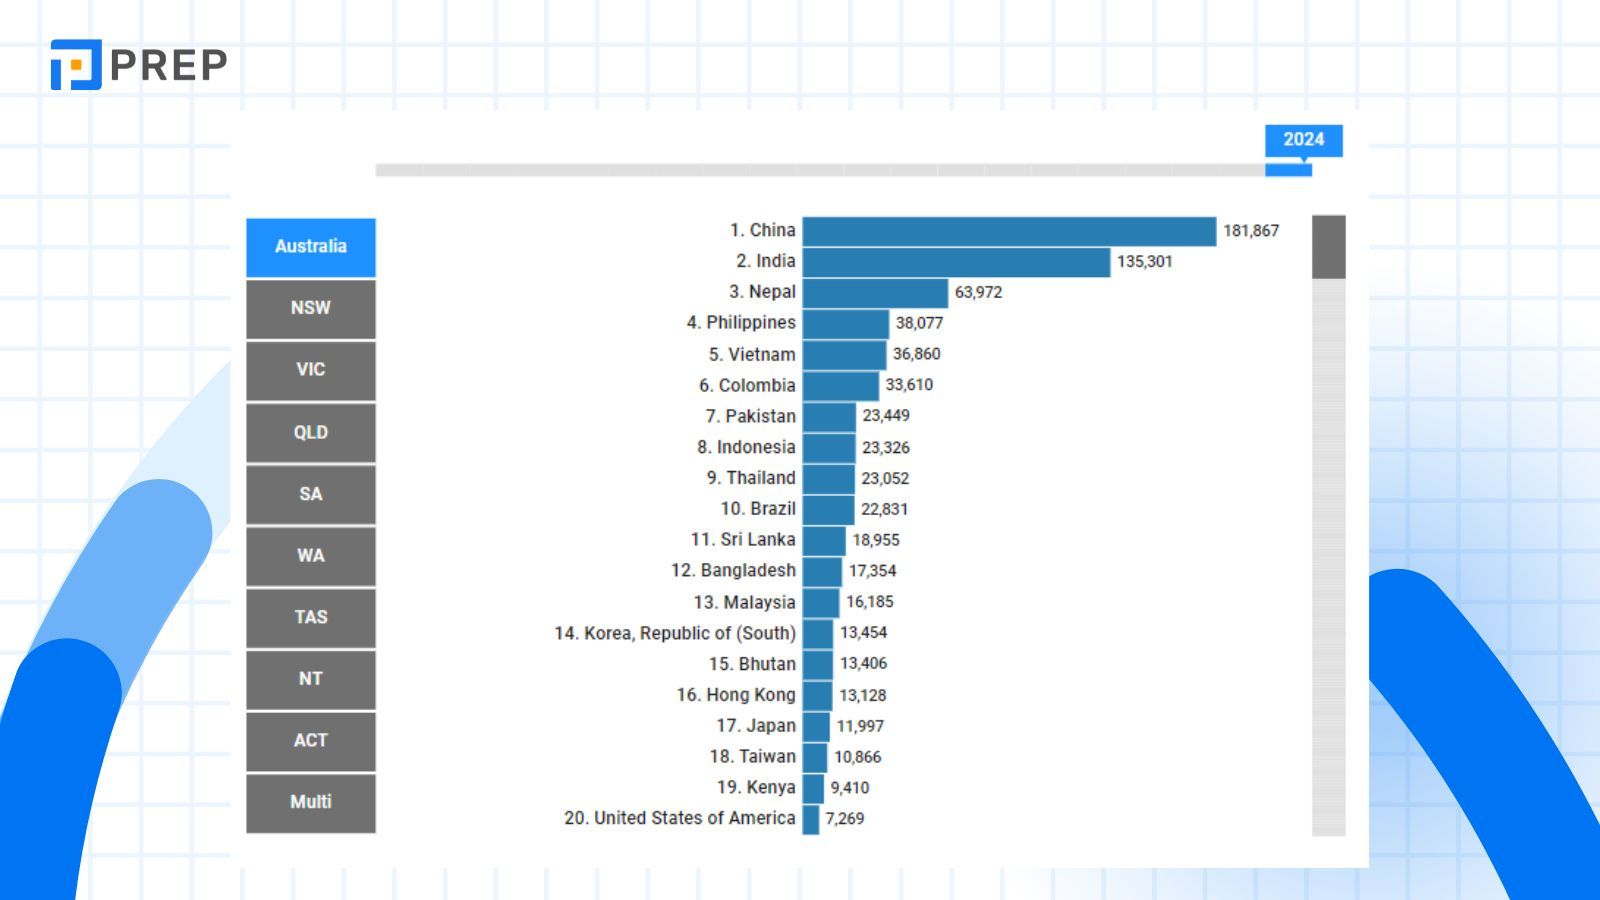Click the '7. Pakistan' label

click(x=750, y=417)
